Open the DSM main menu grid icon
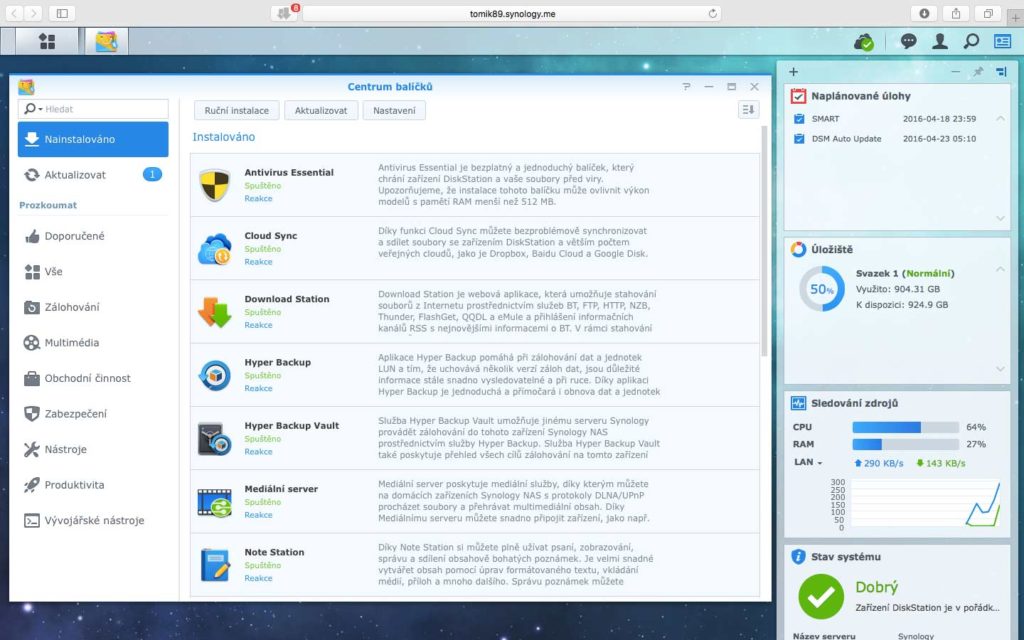 tap(47, 41)
